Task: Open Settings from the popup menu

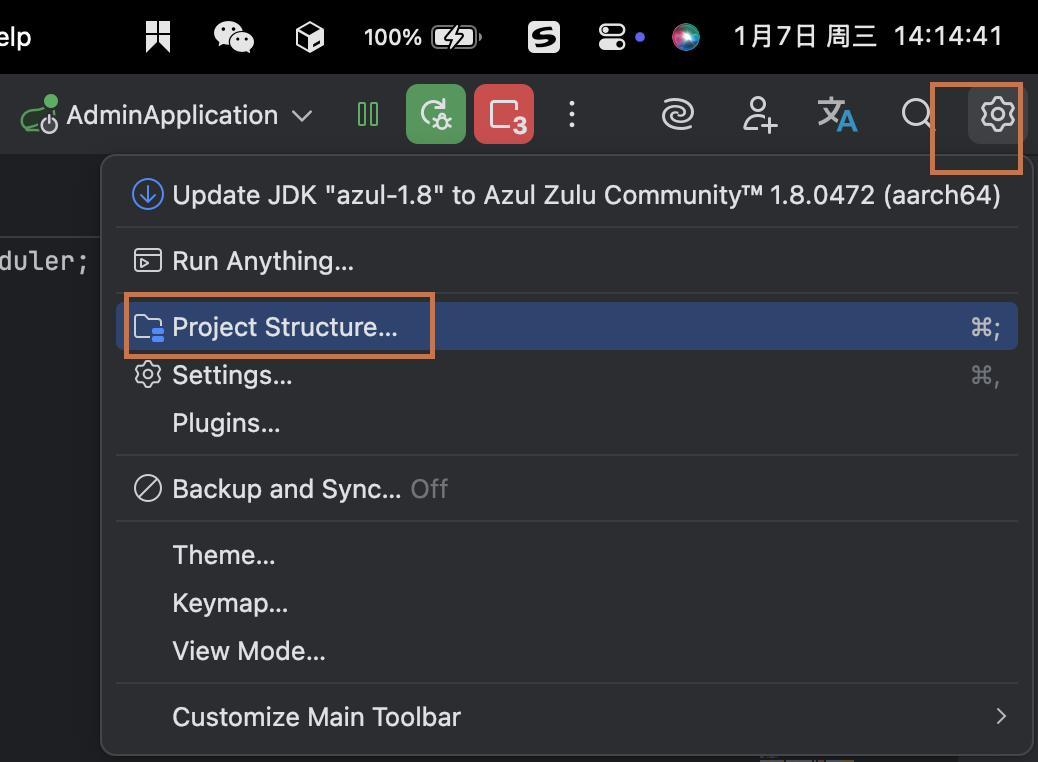Action: (232, 375)
